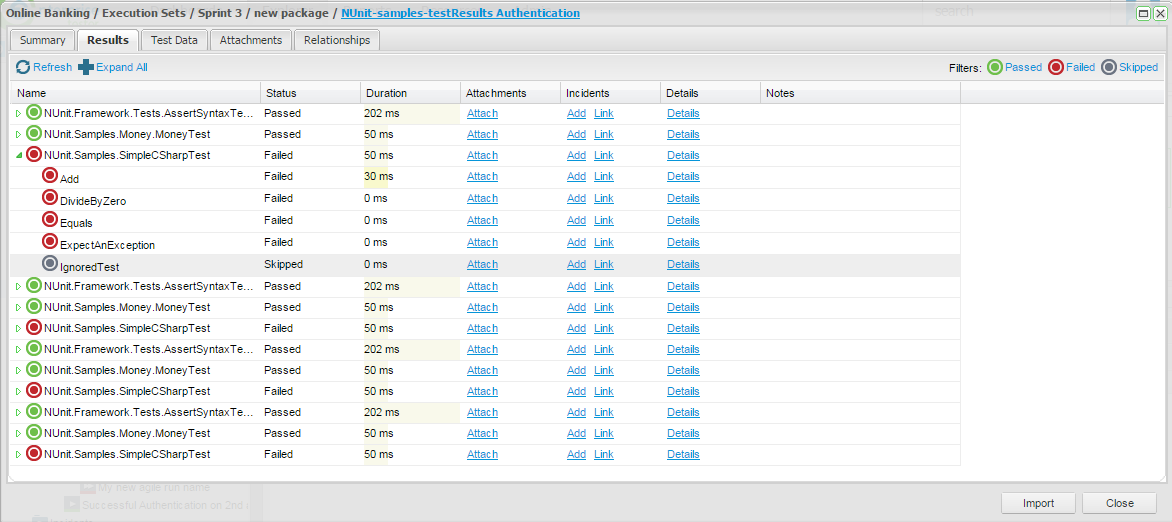Click the grey skipped icon beside IgnoredTest
This screenshot has height=522, width=1172.
tap(50, 264)
